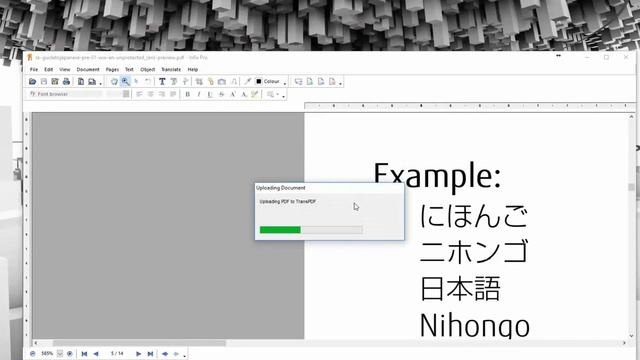Click the Align left icon
This screenshot has height=360, width=640.
pos(139,94)
